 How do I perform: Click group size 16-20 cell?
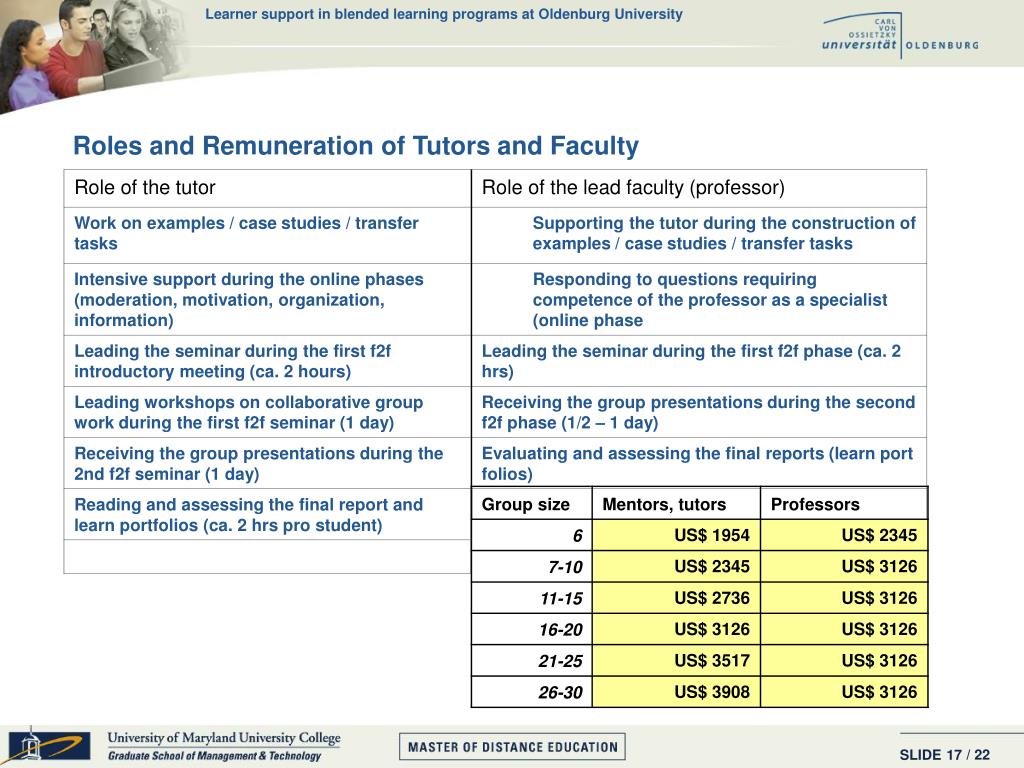[532, 630]
